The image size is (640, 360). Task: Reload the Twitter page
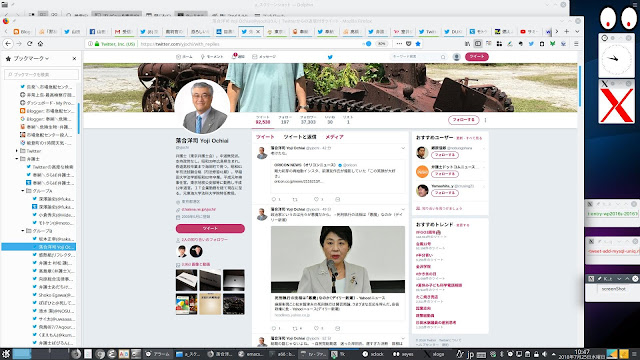click(x=29, y=44)
